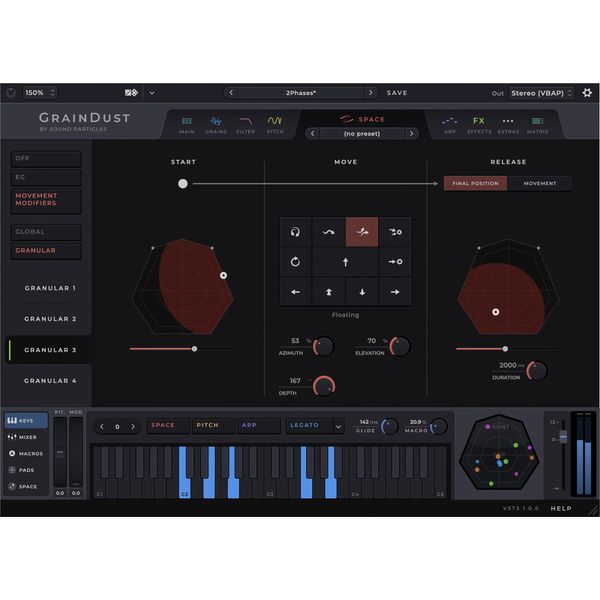Screen dimensions: 600x600
Task: Select the OFF mode button
Action: (46, 158)
